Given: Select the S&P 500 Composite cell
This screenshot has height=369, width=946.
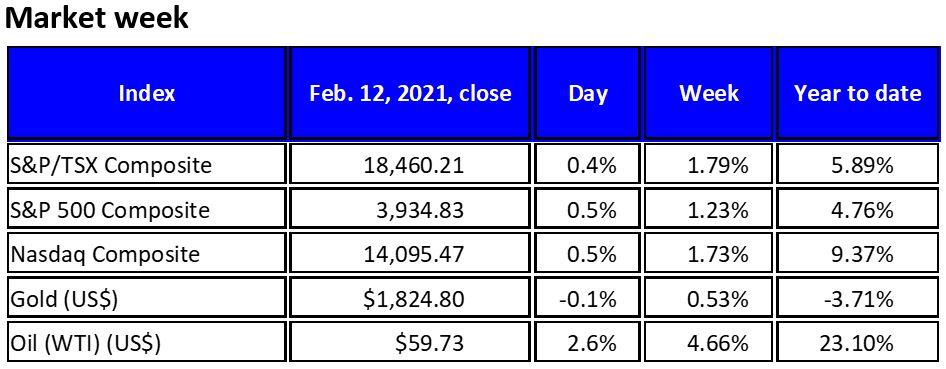Looking at the screenshot, I should coord(147,209).
